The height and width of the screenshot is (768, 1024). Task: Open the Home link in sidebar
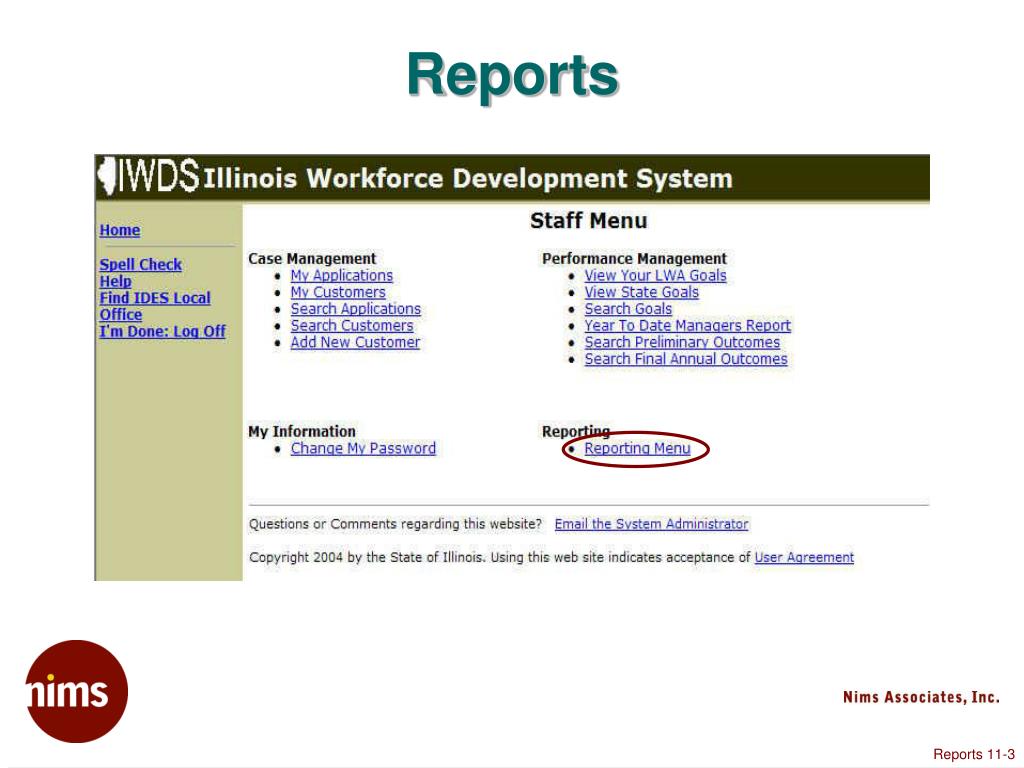pos(120,231)
